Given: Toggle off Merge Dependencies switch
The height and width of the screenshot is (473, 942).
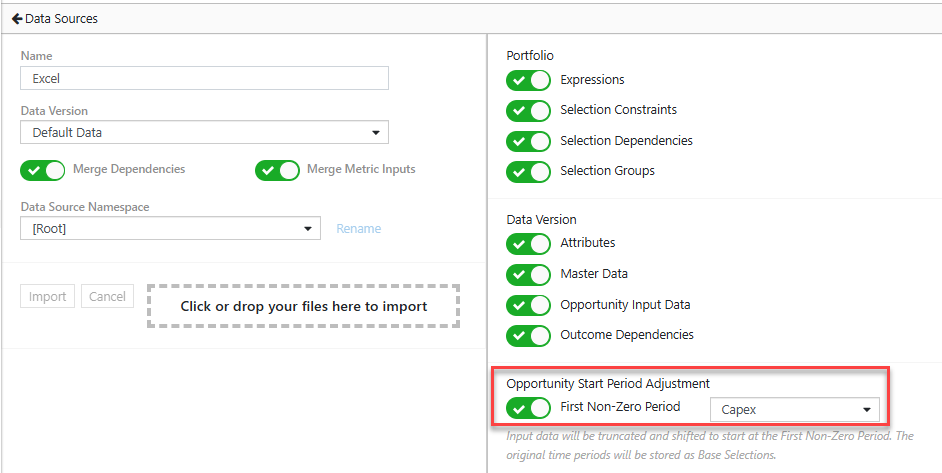Looking at the screenshot, I should click(42, 171).
